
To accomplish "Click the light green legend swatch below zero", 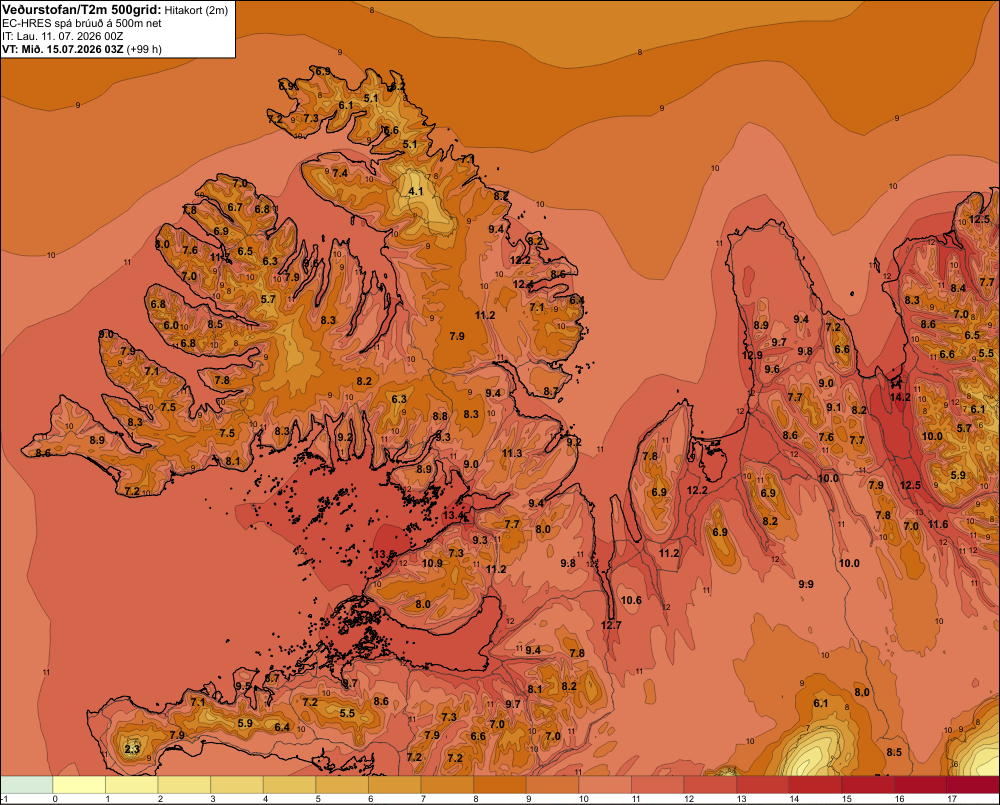I will [x=27, y=784].
